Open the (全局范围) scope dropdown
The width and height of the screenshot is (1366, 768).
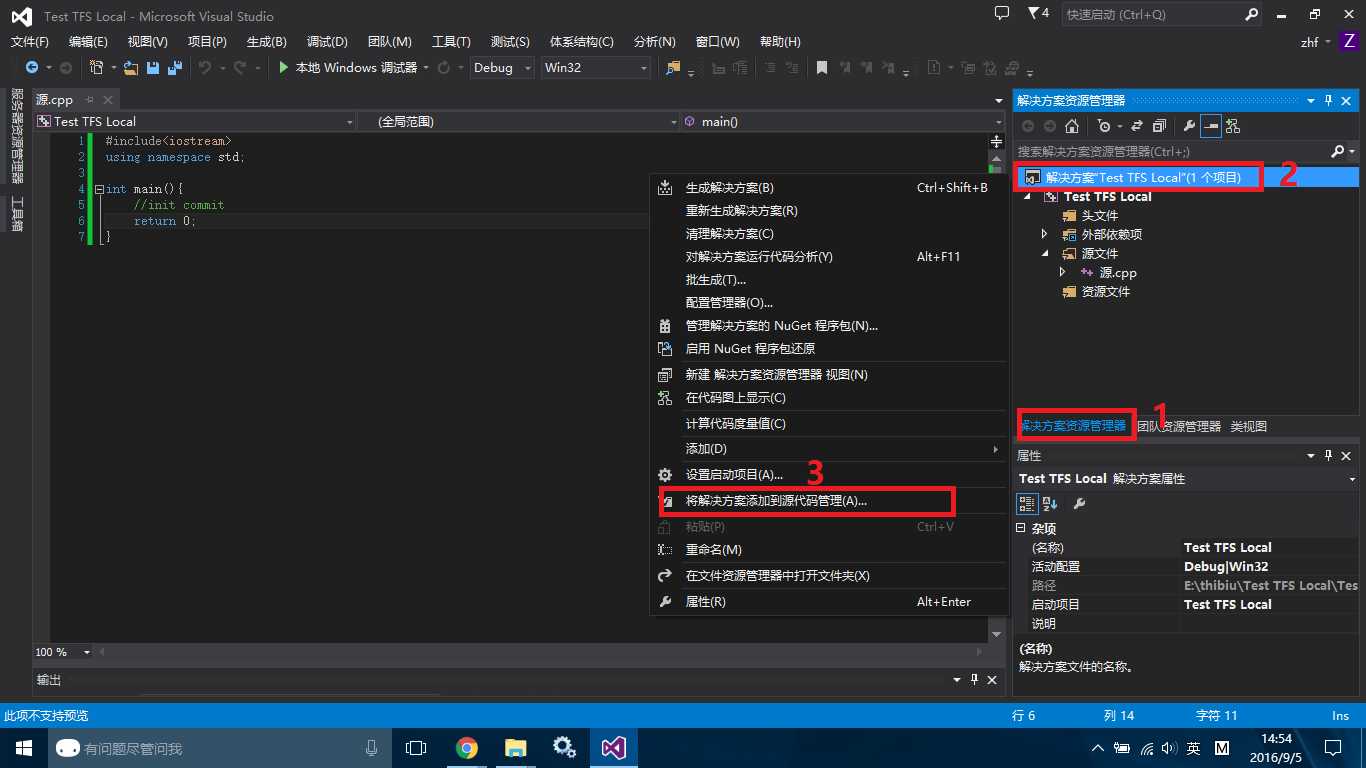pyautogui.click(x=673, y=121)
